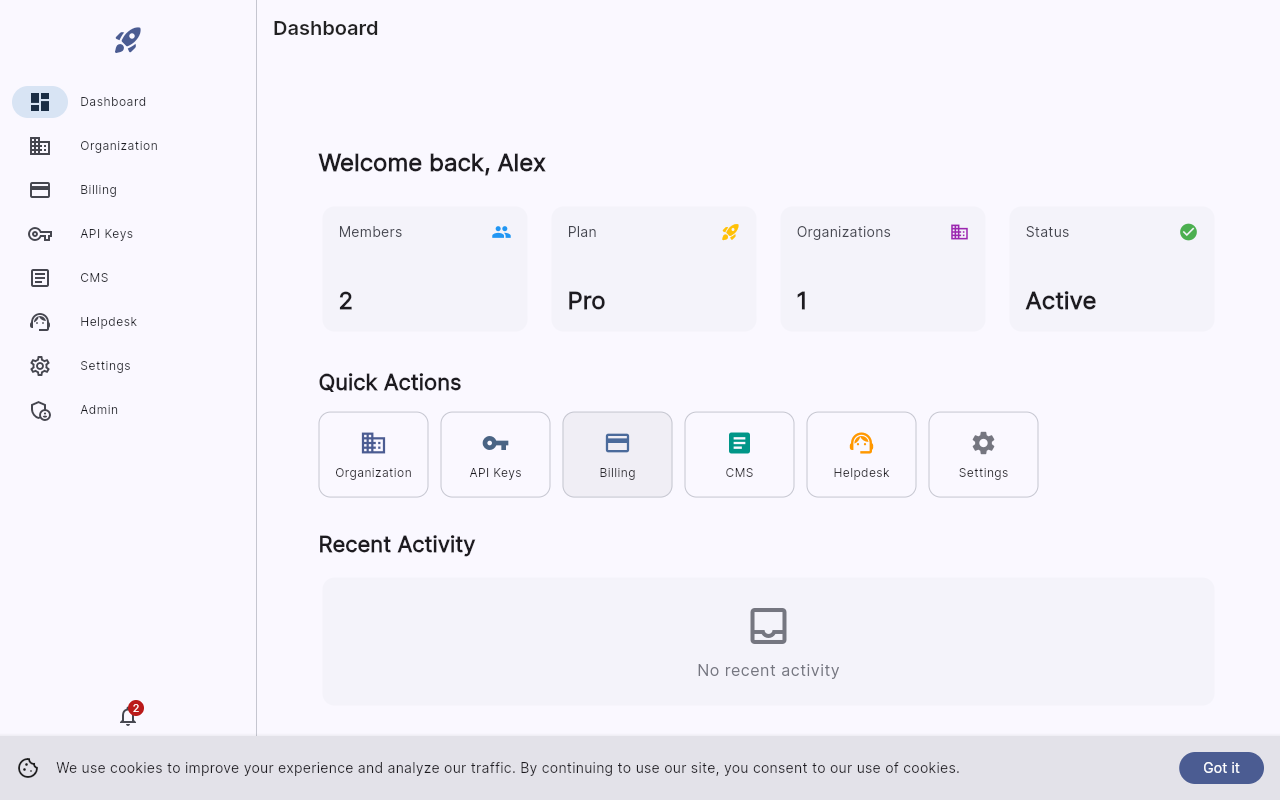The height and width of the screenshot is (800, 1280).
Task: Click the notification bell at sidebar bottom
Action: pos(127,717)
